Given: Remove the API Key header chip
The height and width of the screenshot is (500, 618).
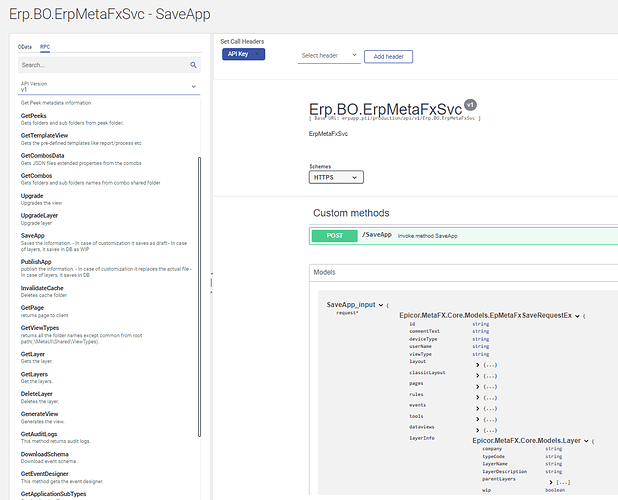Looking at the screenshot, I should (257, 54).
